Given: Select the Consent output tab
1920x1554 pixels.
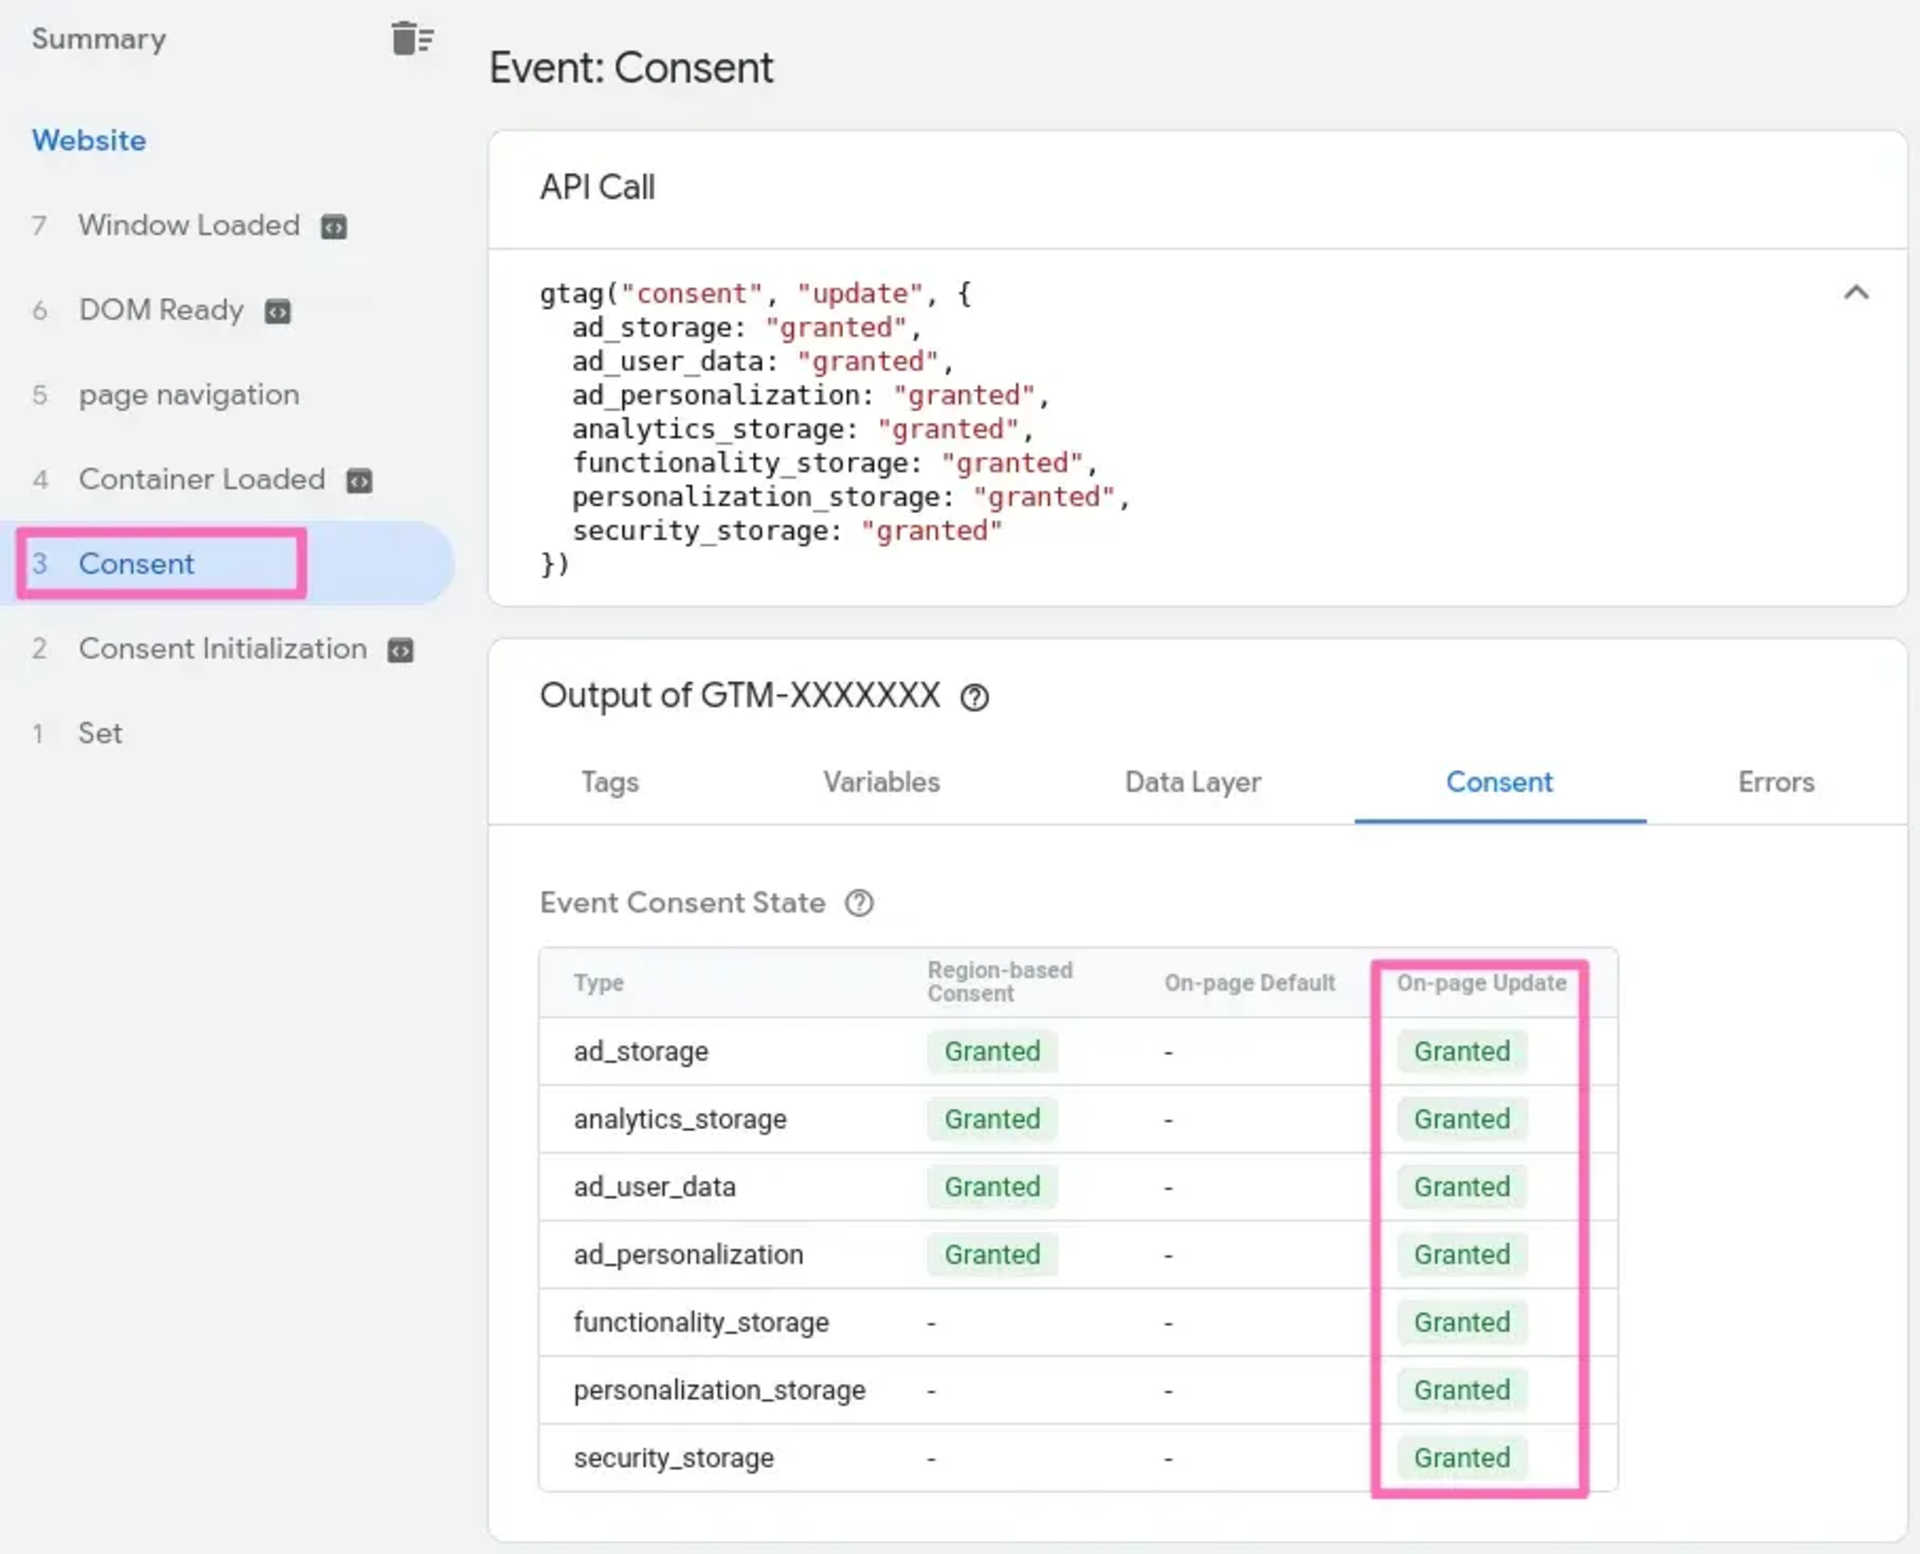Looking at the screenshot, I should click(x=1498, y=782).
